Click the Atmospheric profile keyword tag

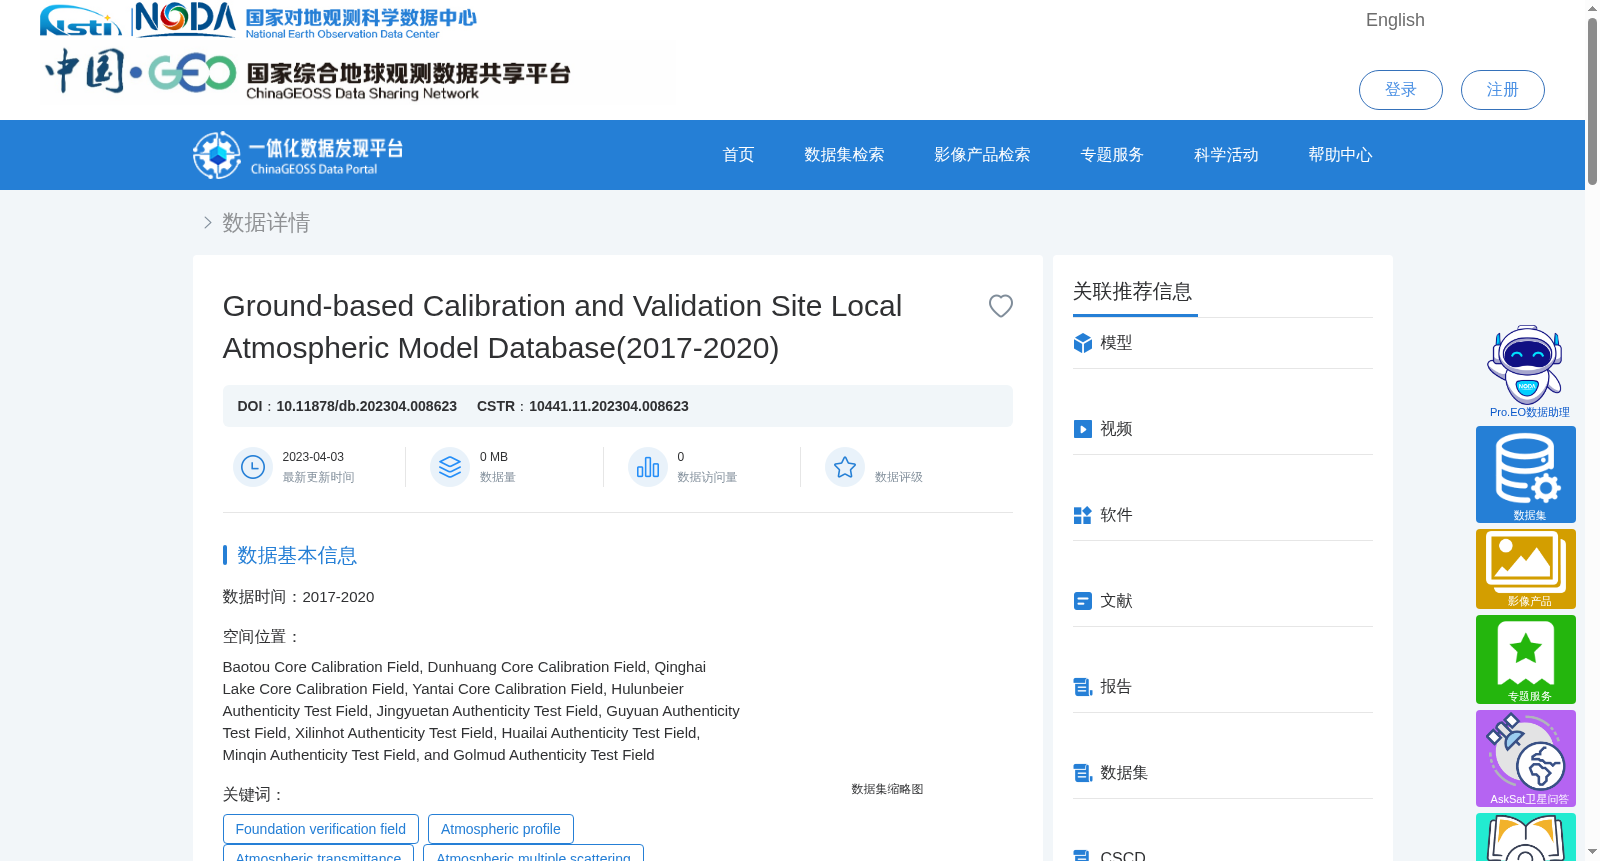click(x=501, y=829)
